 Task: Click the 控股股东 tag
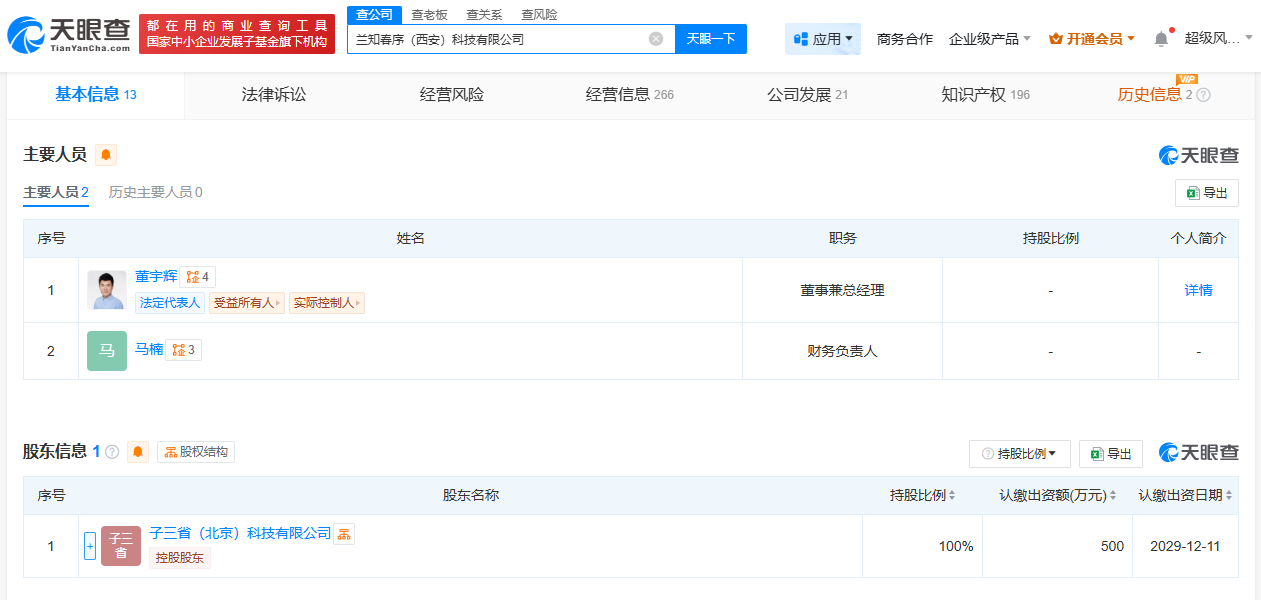(x=180, y=558)
